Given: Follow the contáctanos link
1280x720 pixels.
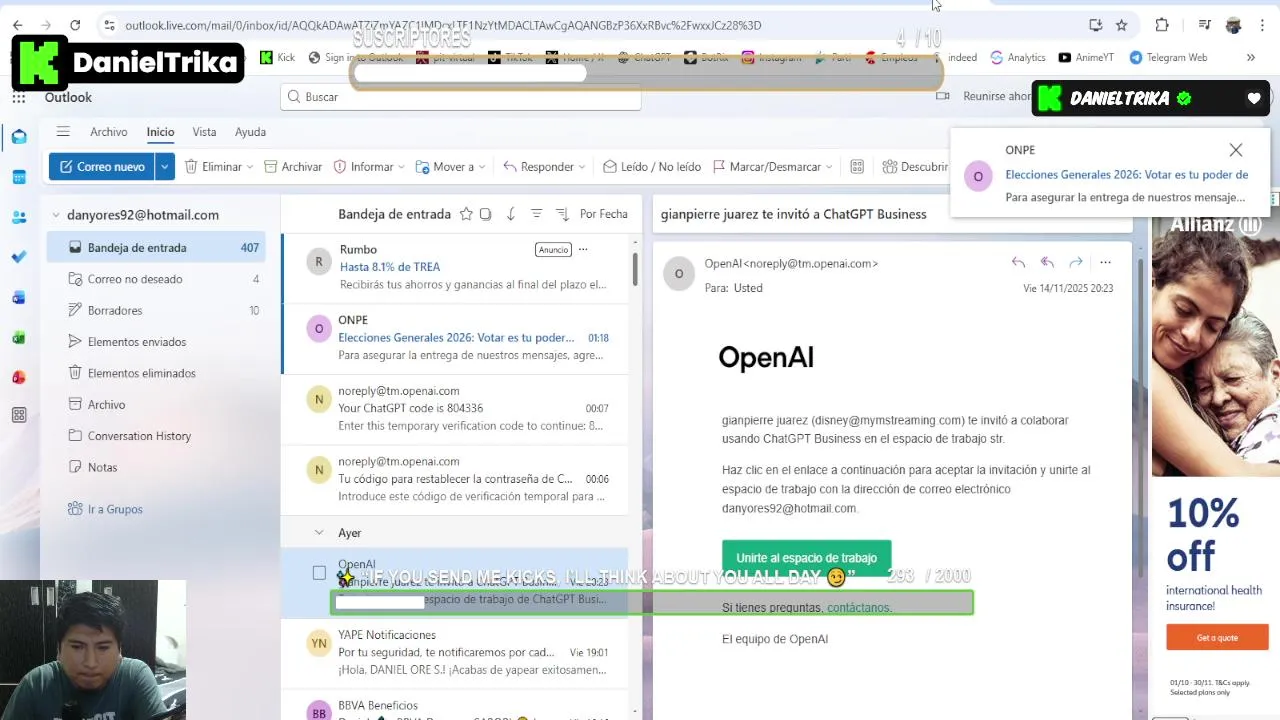Looking at the screenshot, I should tap(858, 607).
